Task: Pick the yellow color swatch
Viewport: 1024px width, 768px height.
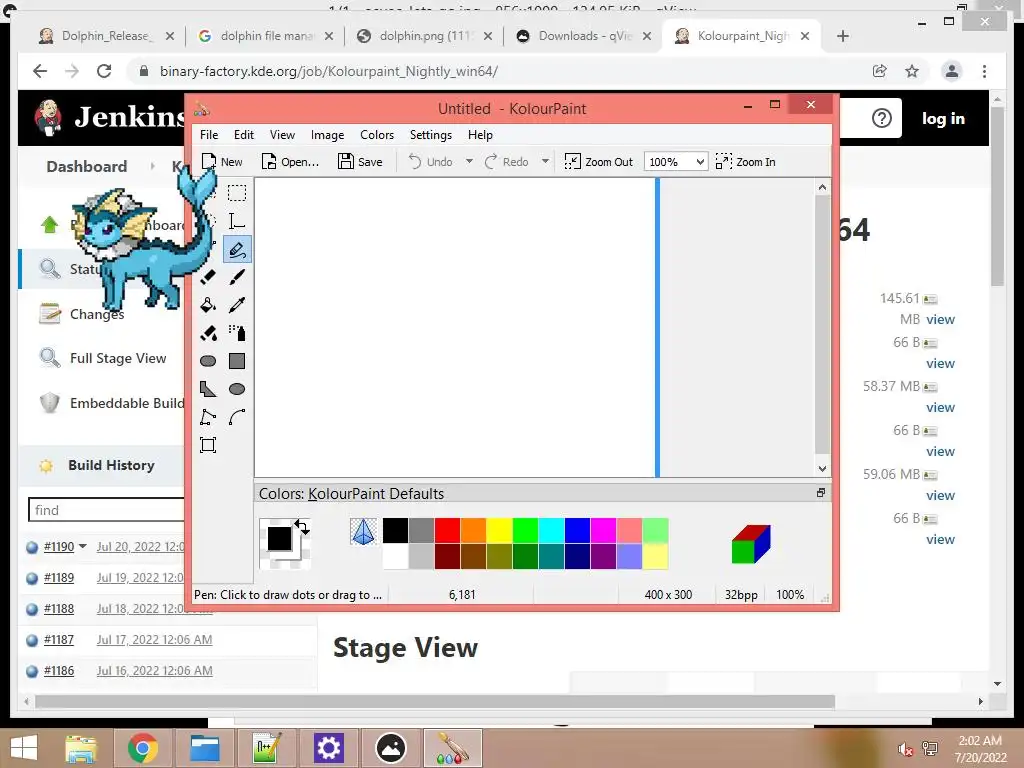Action: pyautogui.click(x=499, y=530)
